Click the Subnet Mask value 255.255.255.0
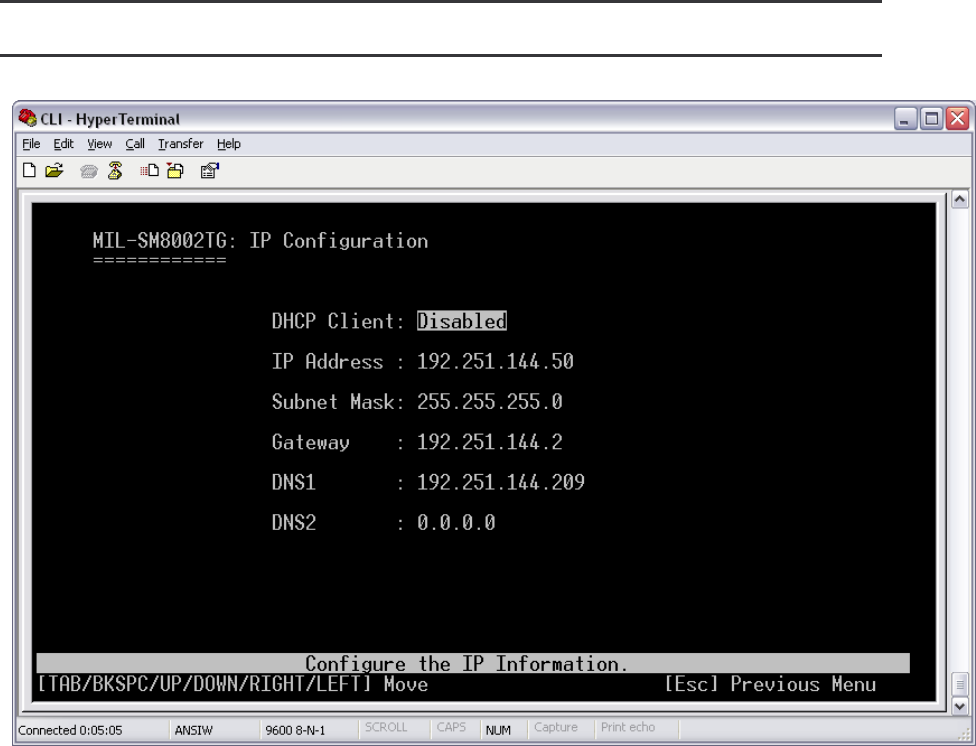 click(x=490, y=402)
